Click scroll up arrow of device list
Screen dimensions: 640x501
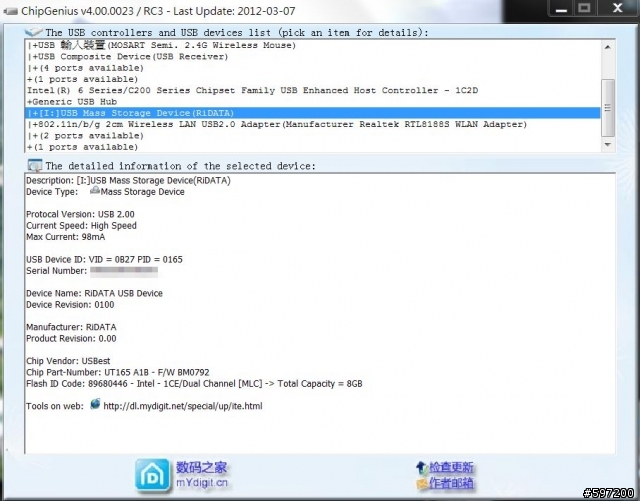pyautogui.click(x=607, y=47)
